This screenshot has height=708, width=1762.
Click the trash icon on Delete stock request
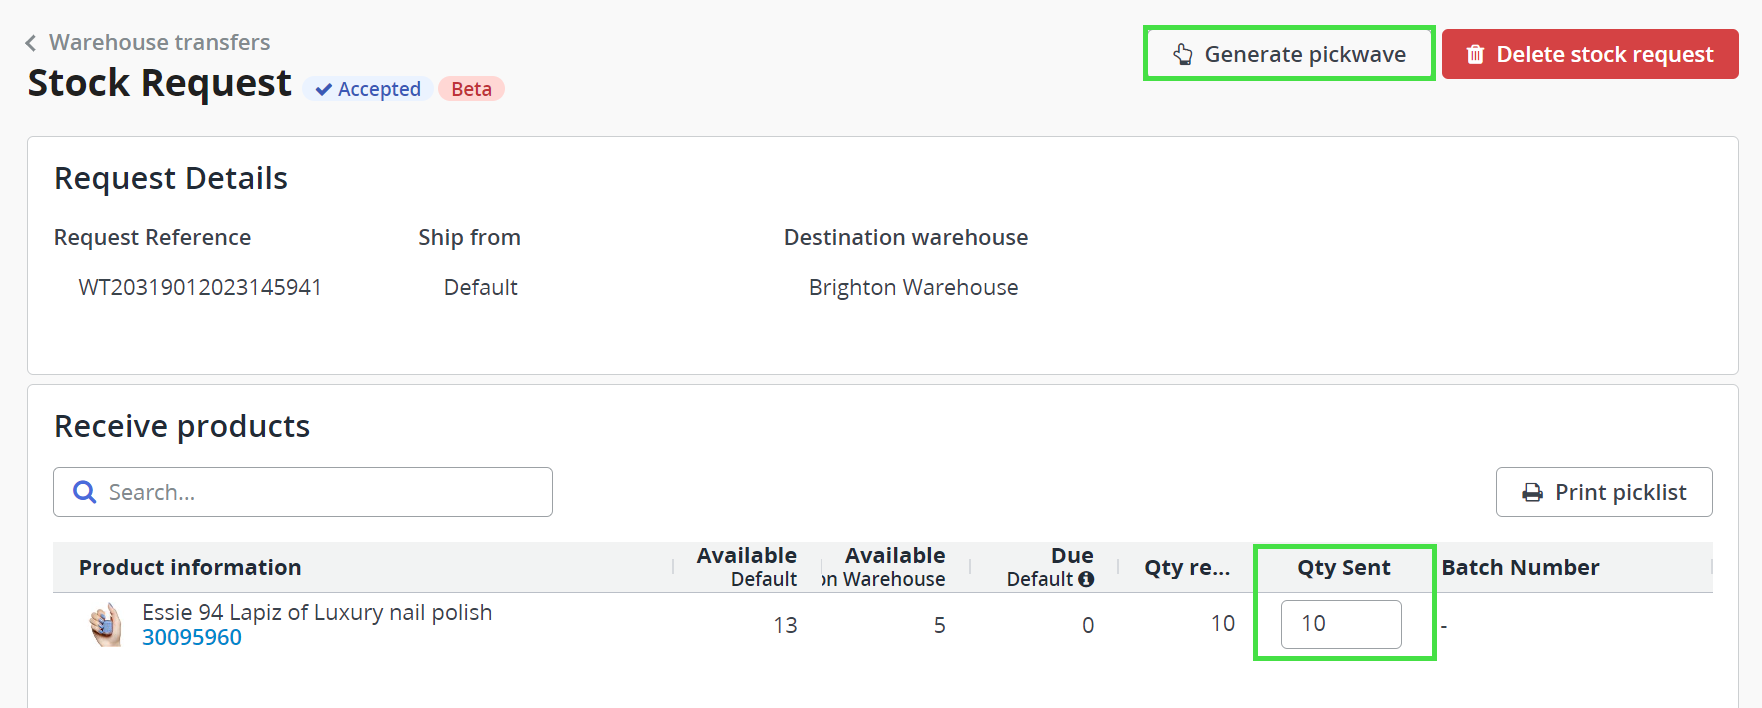tap(1475, 54)
